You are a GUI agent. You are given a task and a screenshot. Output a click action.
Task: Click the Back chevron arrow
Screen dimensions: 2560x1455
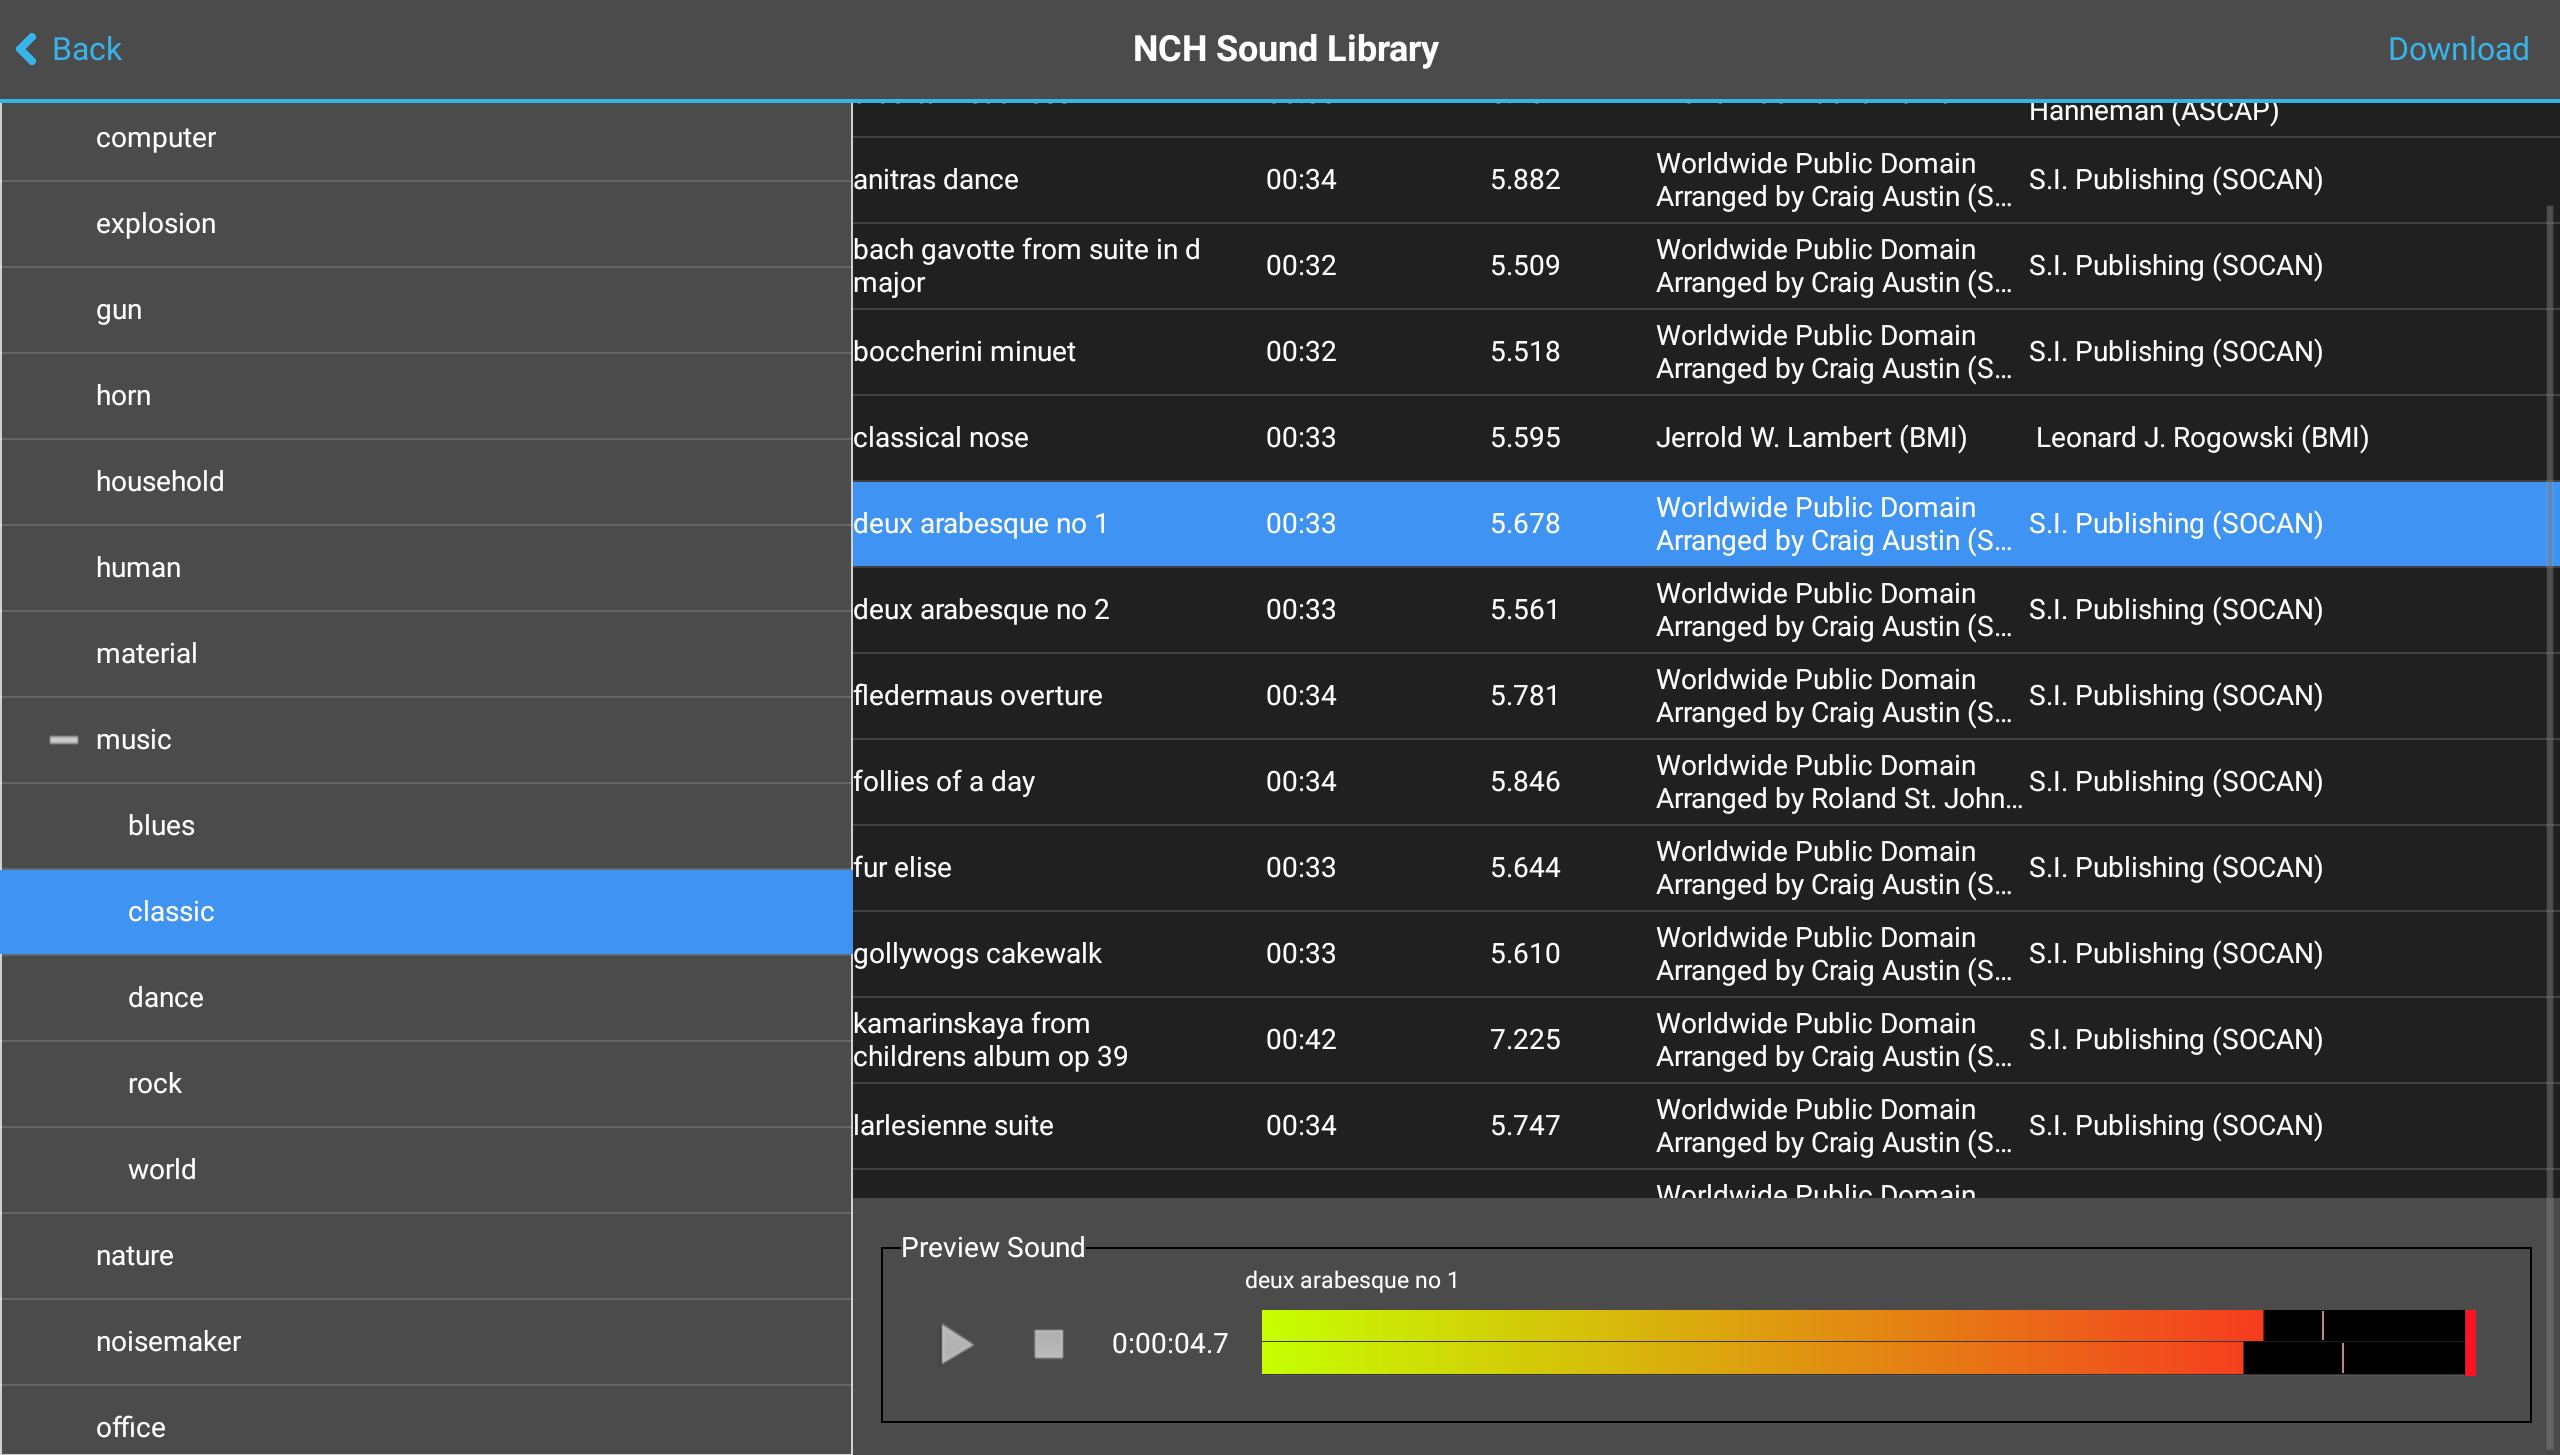[27, 48]
